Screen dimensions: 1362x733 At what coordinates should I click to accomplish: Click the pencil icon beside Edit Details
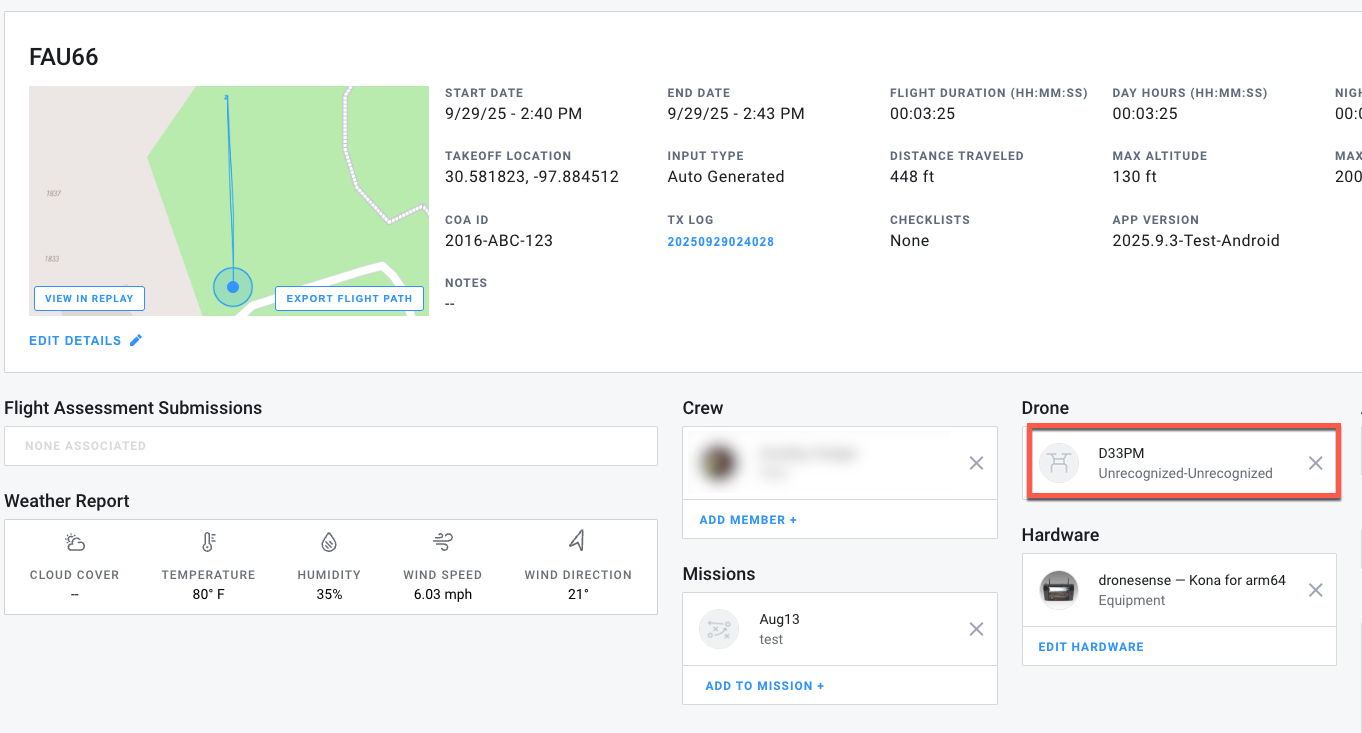coord(136,341)
